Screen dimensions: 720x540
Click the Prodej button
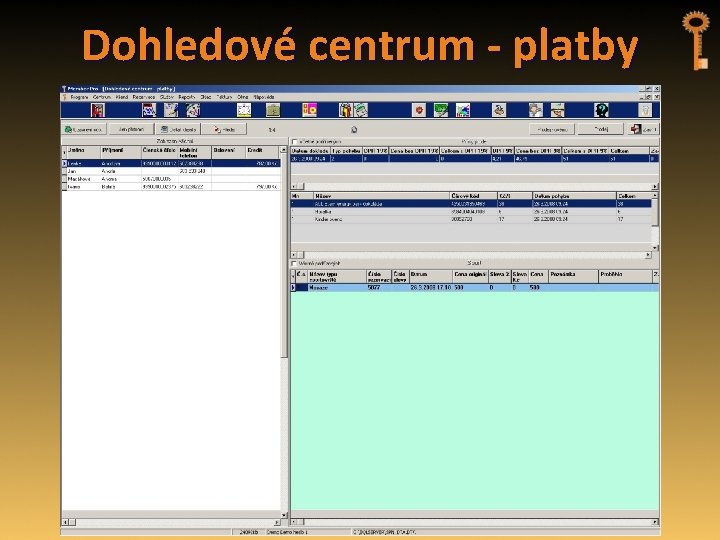(601, 129)
